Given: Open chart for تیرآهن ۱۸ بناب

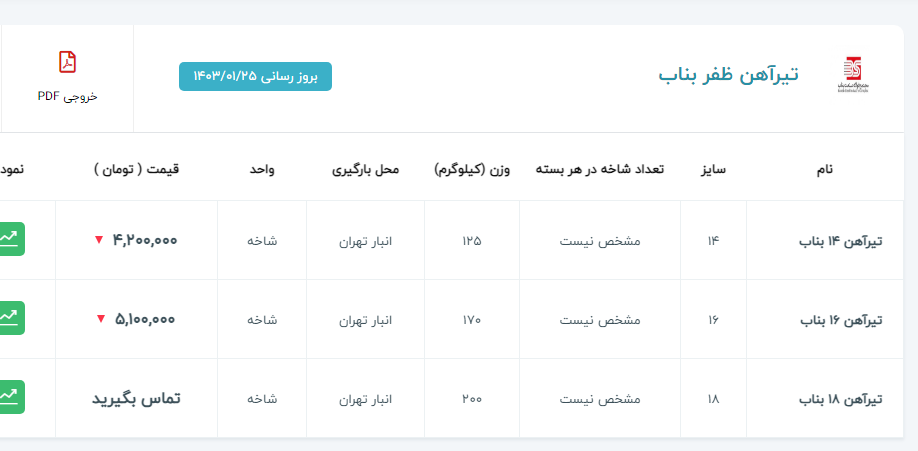Looking at the screenshot, I should 9,397.
